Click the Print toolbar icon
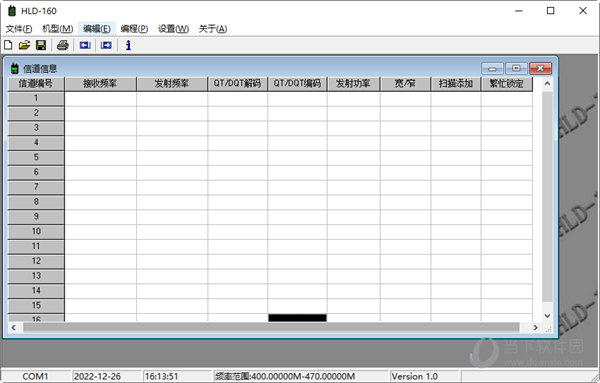 pos(63,45)
